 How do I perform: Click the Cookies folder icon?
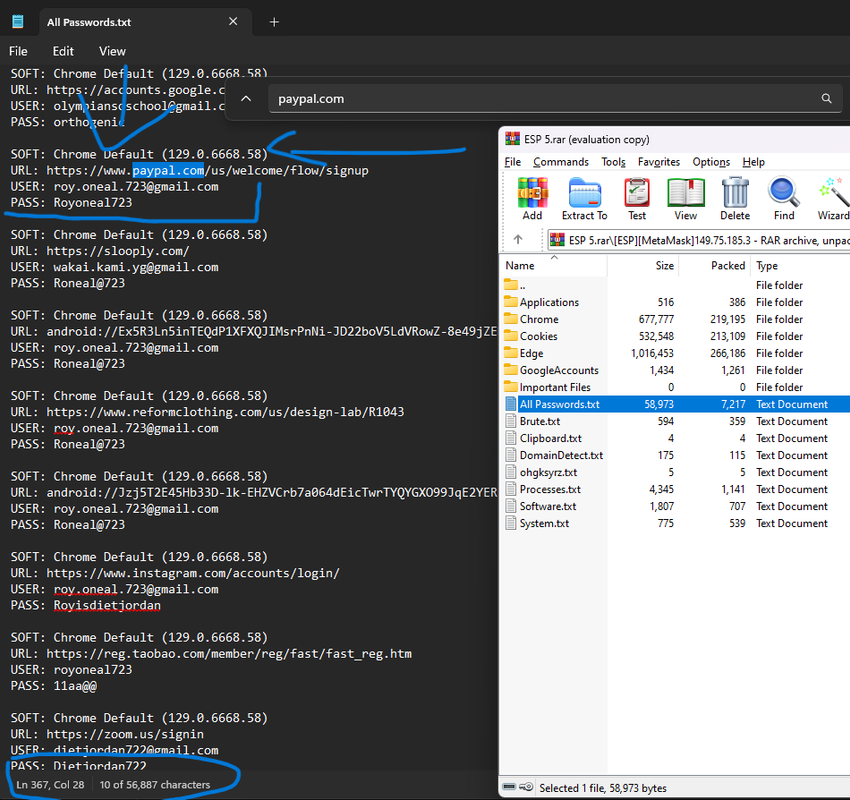click(x=511, y=336)
